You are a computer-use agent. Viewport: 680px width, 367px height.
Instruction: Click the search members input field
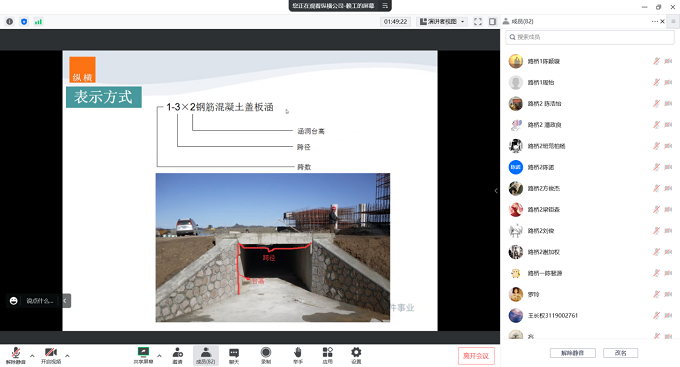point(590,37)
